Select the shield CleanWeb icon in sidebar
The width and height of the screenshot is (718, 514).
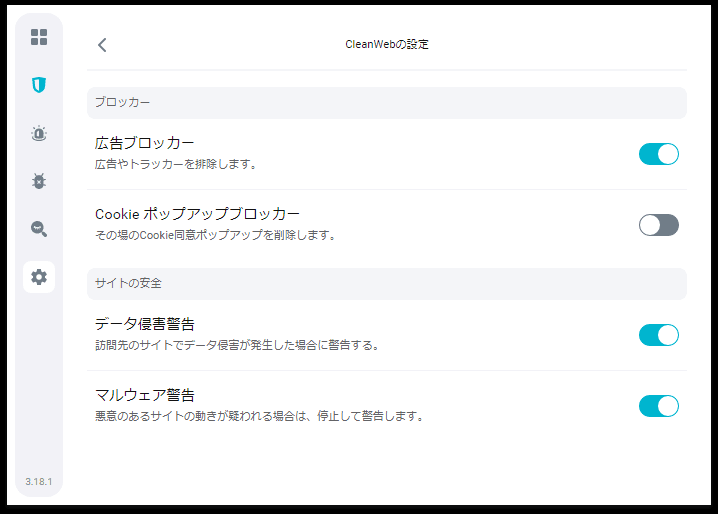pyautogui.click(x=39, y=85)
